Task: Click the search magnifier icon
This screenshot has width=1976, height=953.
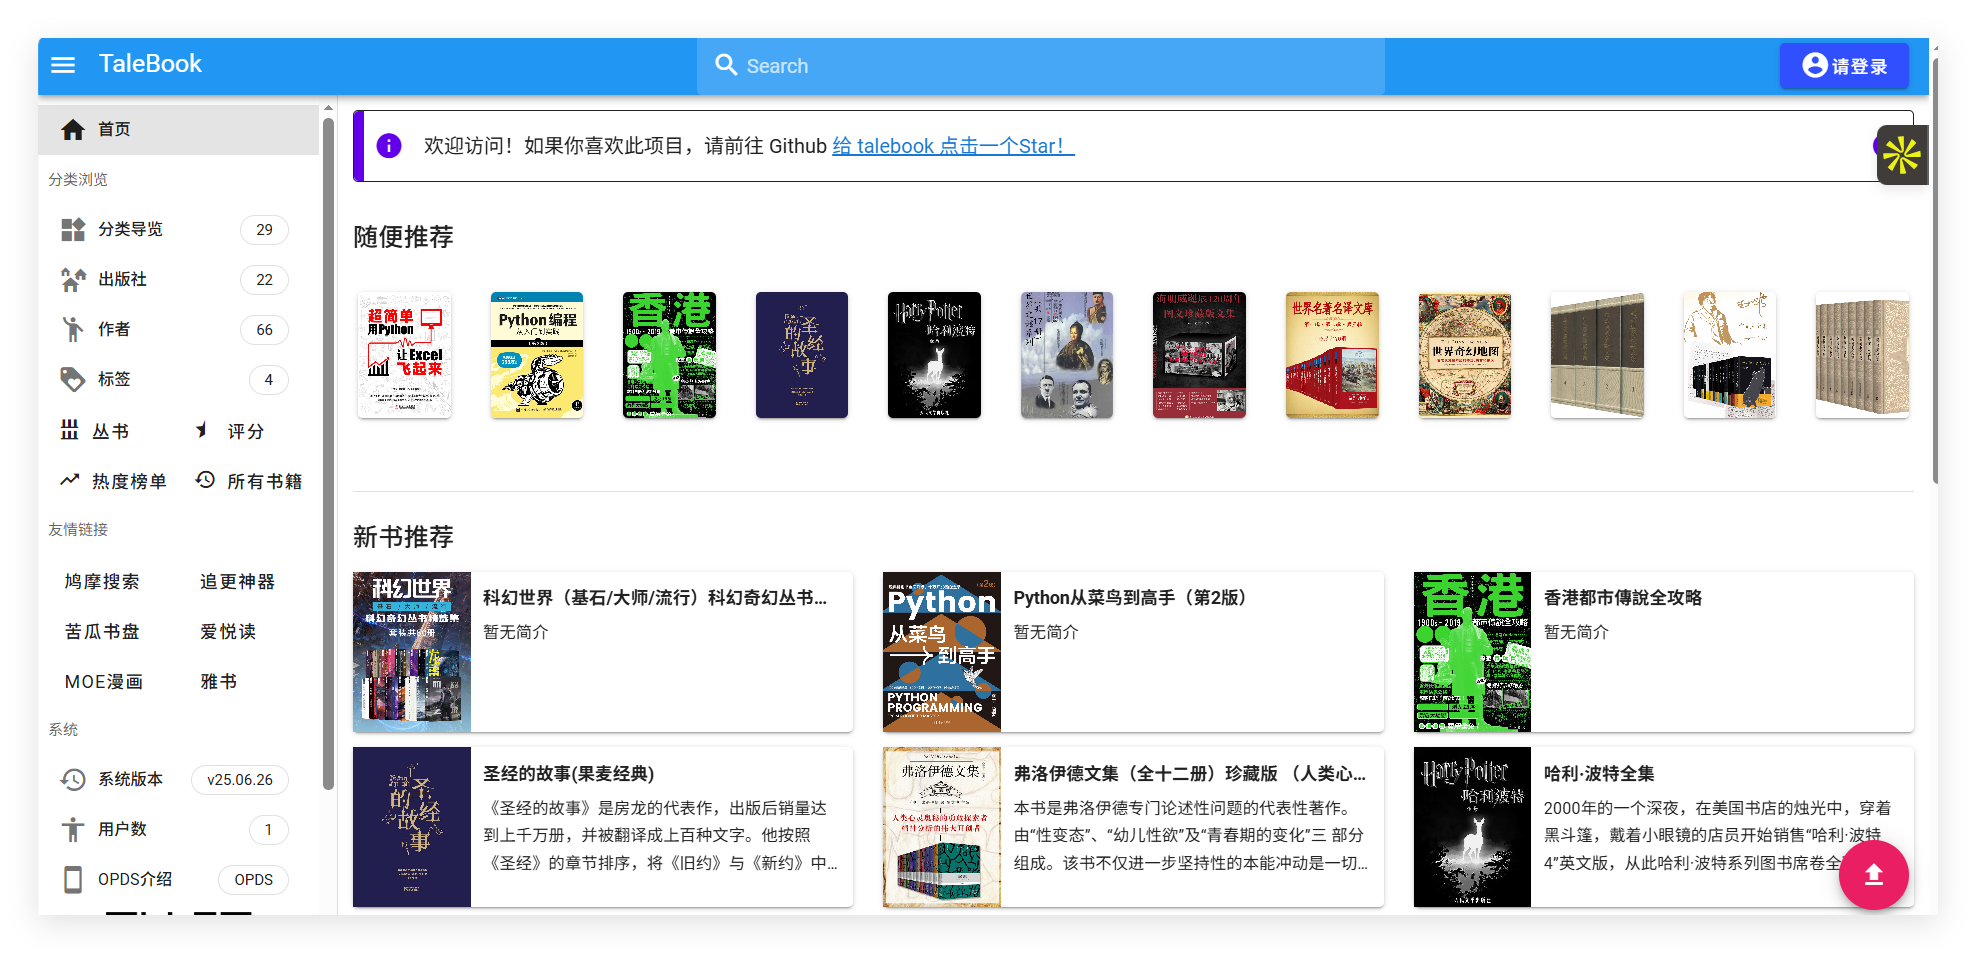Action: (726, 65)
